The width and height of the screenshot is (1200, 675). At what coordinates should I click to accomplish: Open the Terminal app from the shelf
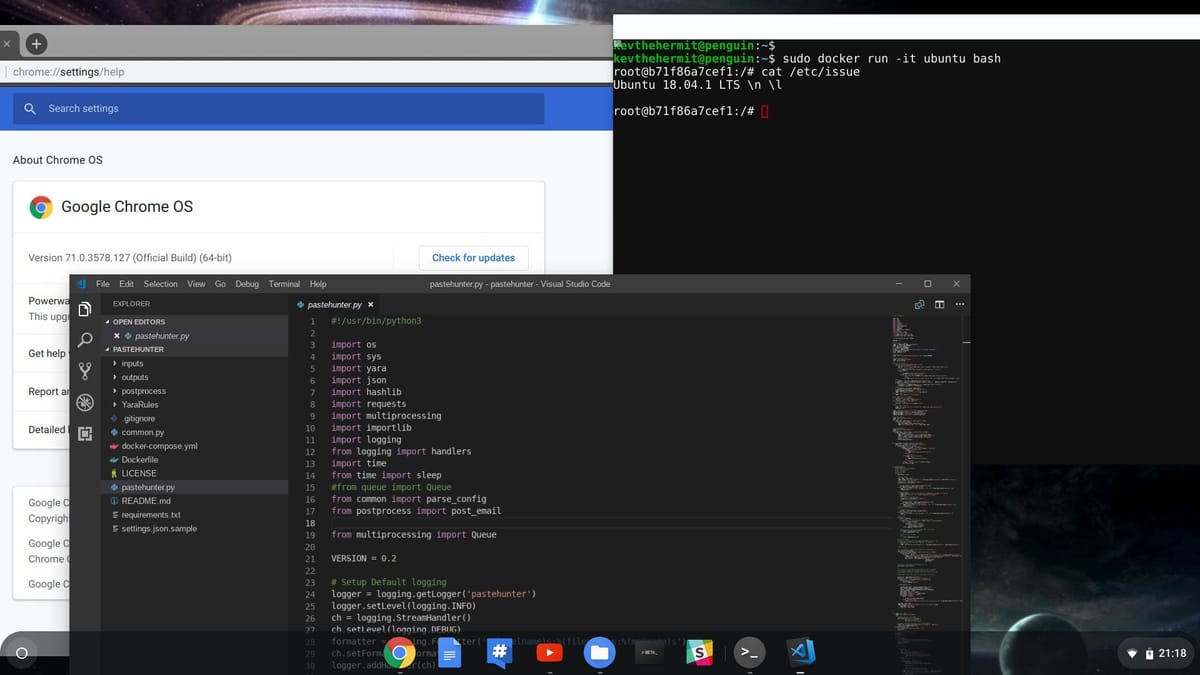[749, 652]
